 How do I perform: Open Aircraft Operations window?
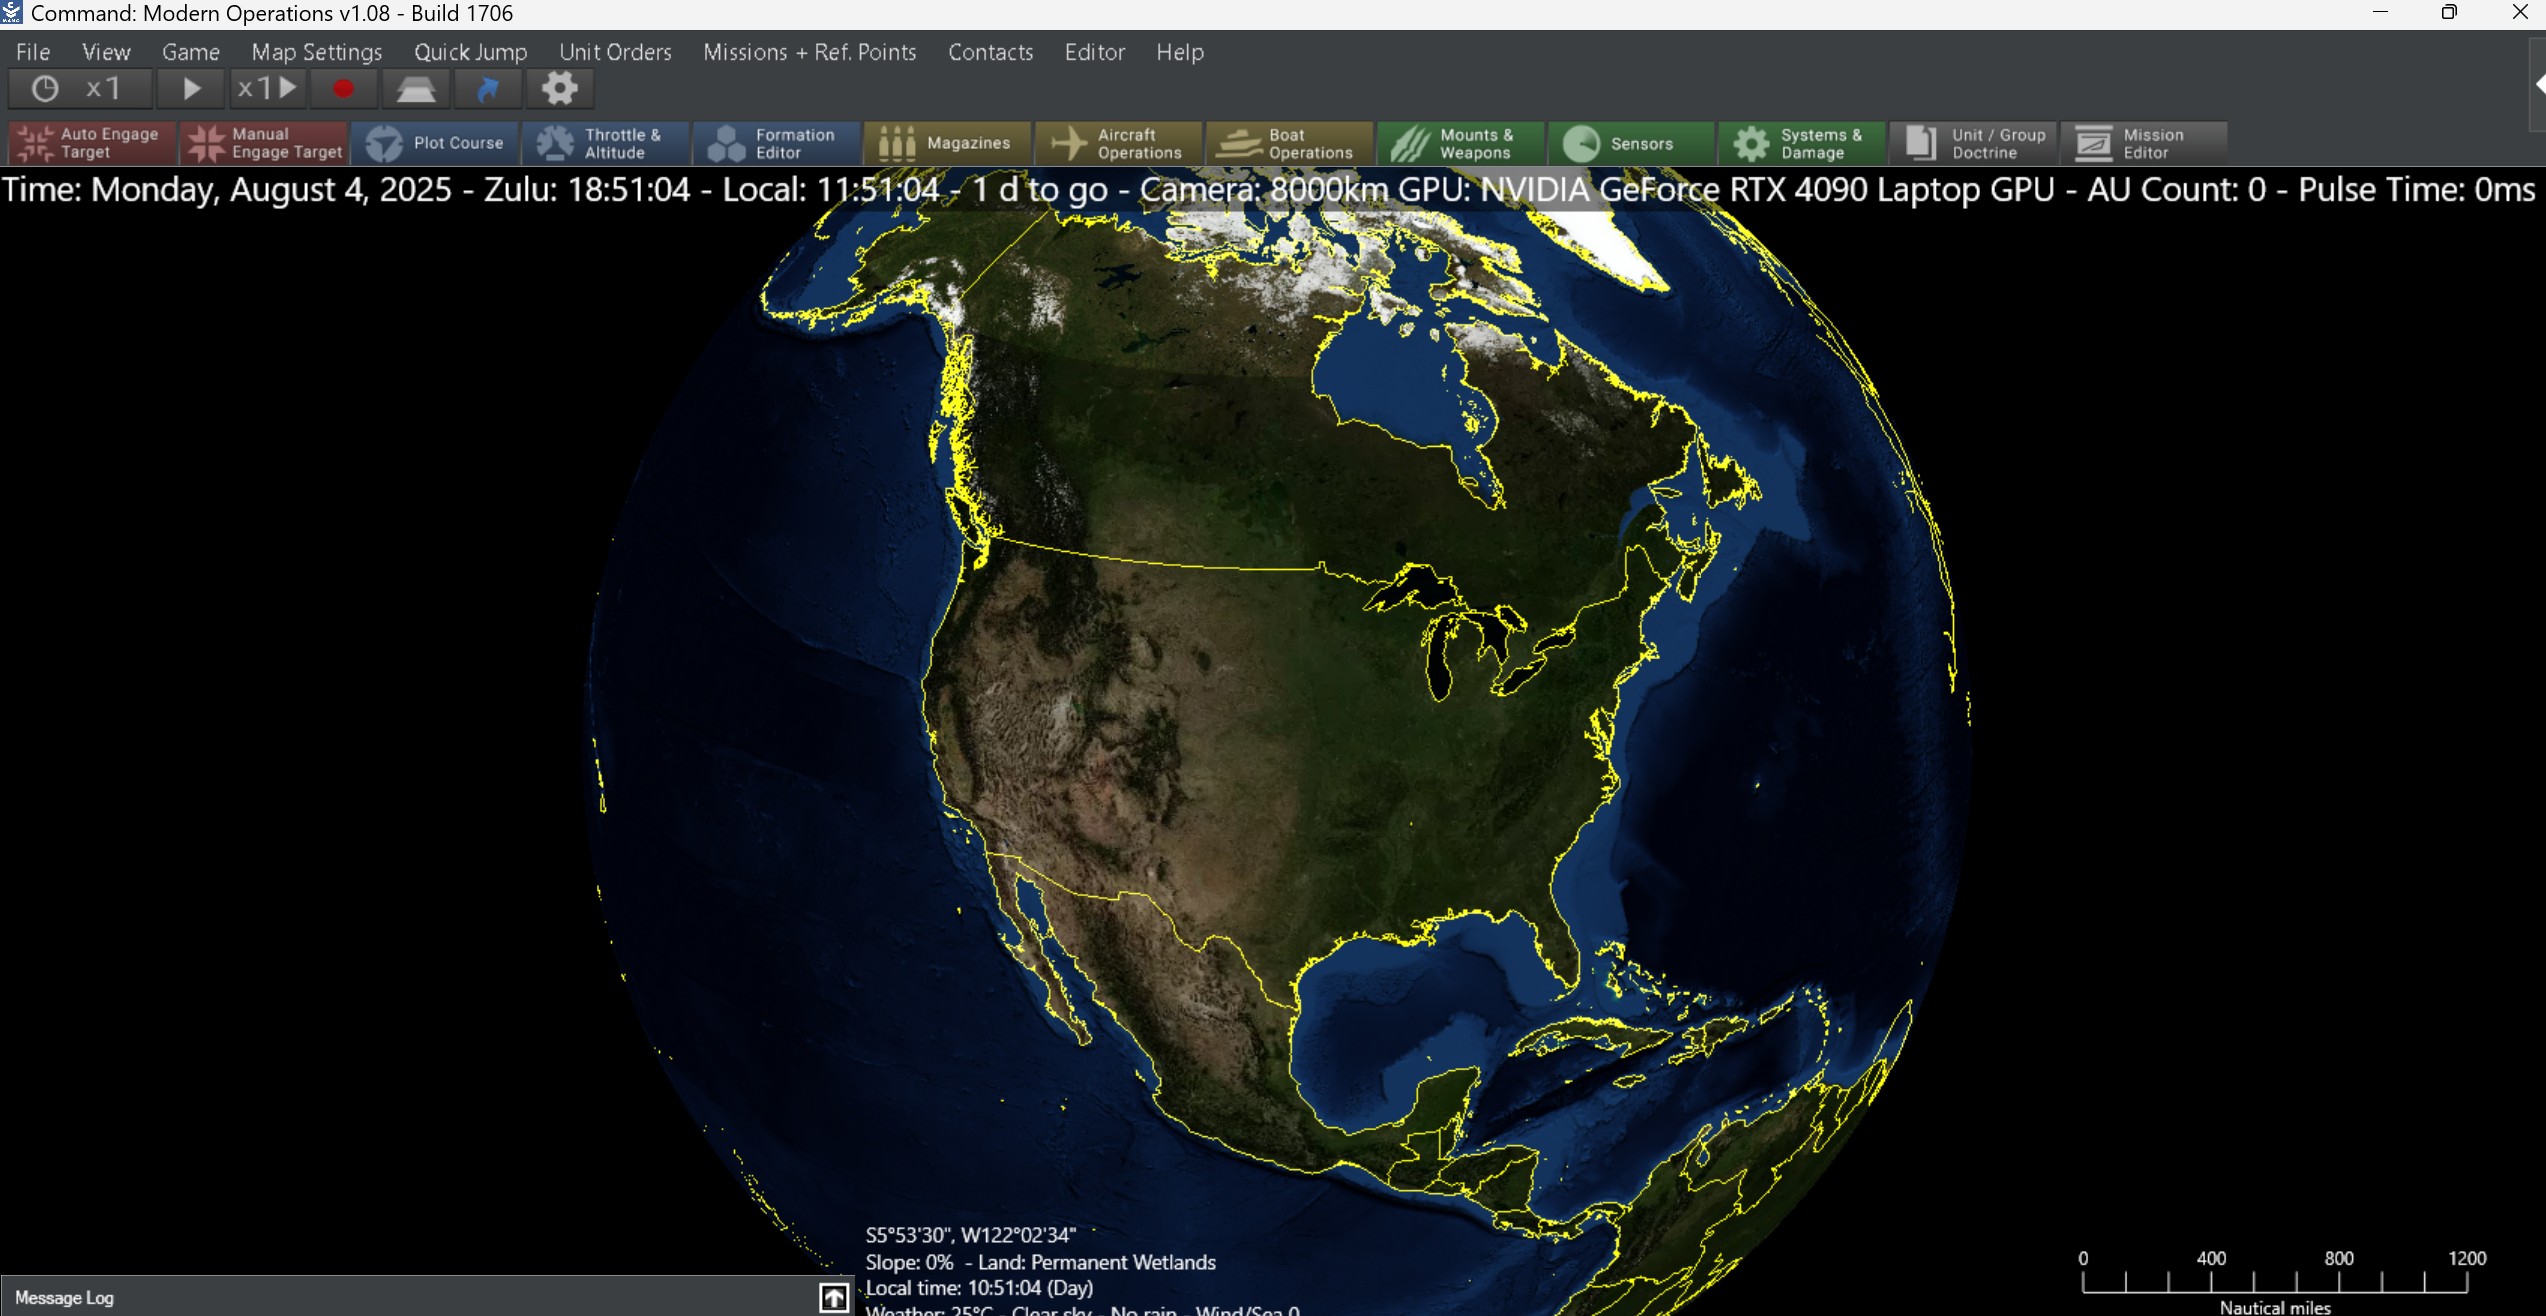click(1119, 143)
